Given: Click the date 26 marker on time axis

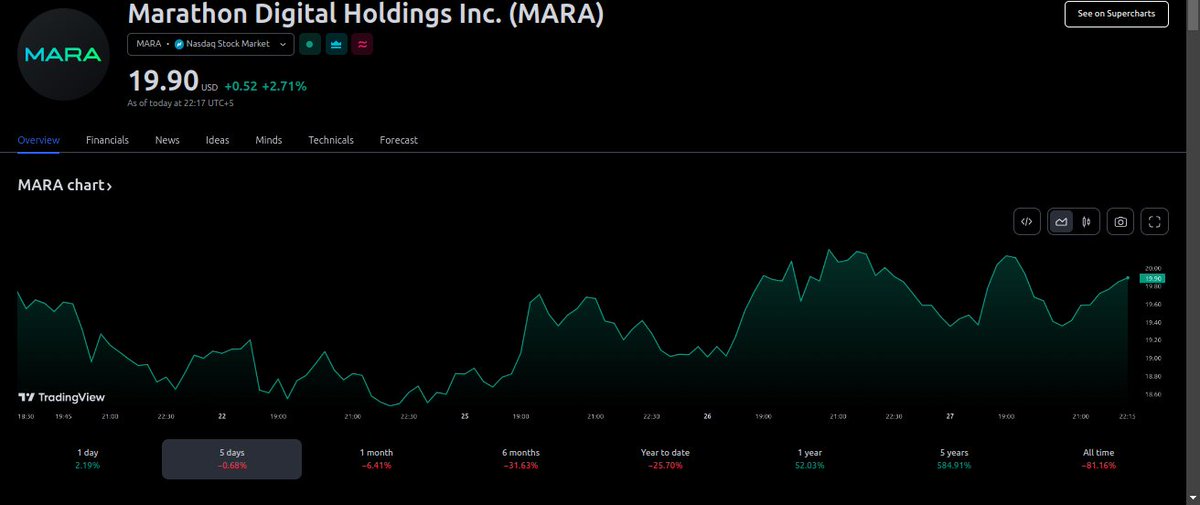Looking at the screenshot, I should (x=707, y=416).
